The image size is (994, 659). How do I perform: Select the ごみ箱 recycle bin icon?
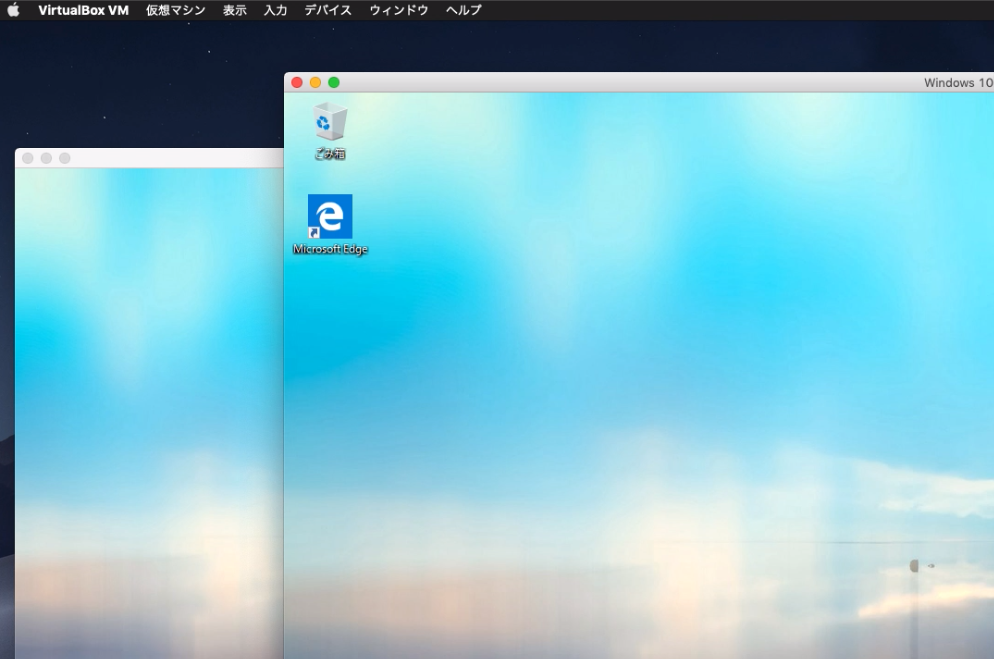330,121
